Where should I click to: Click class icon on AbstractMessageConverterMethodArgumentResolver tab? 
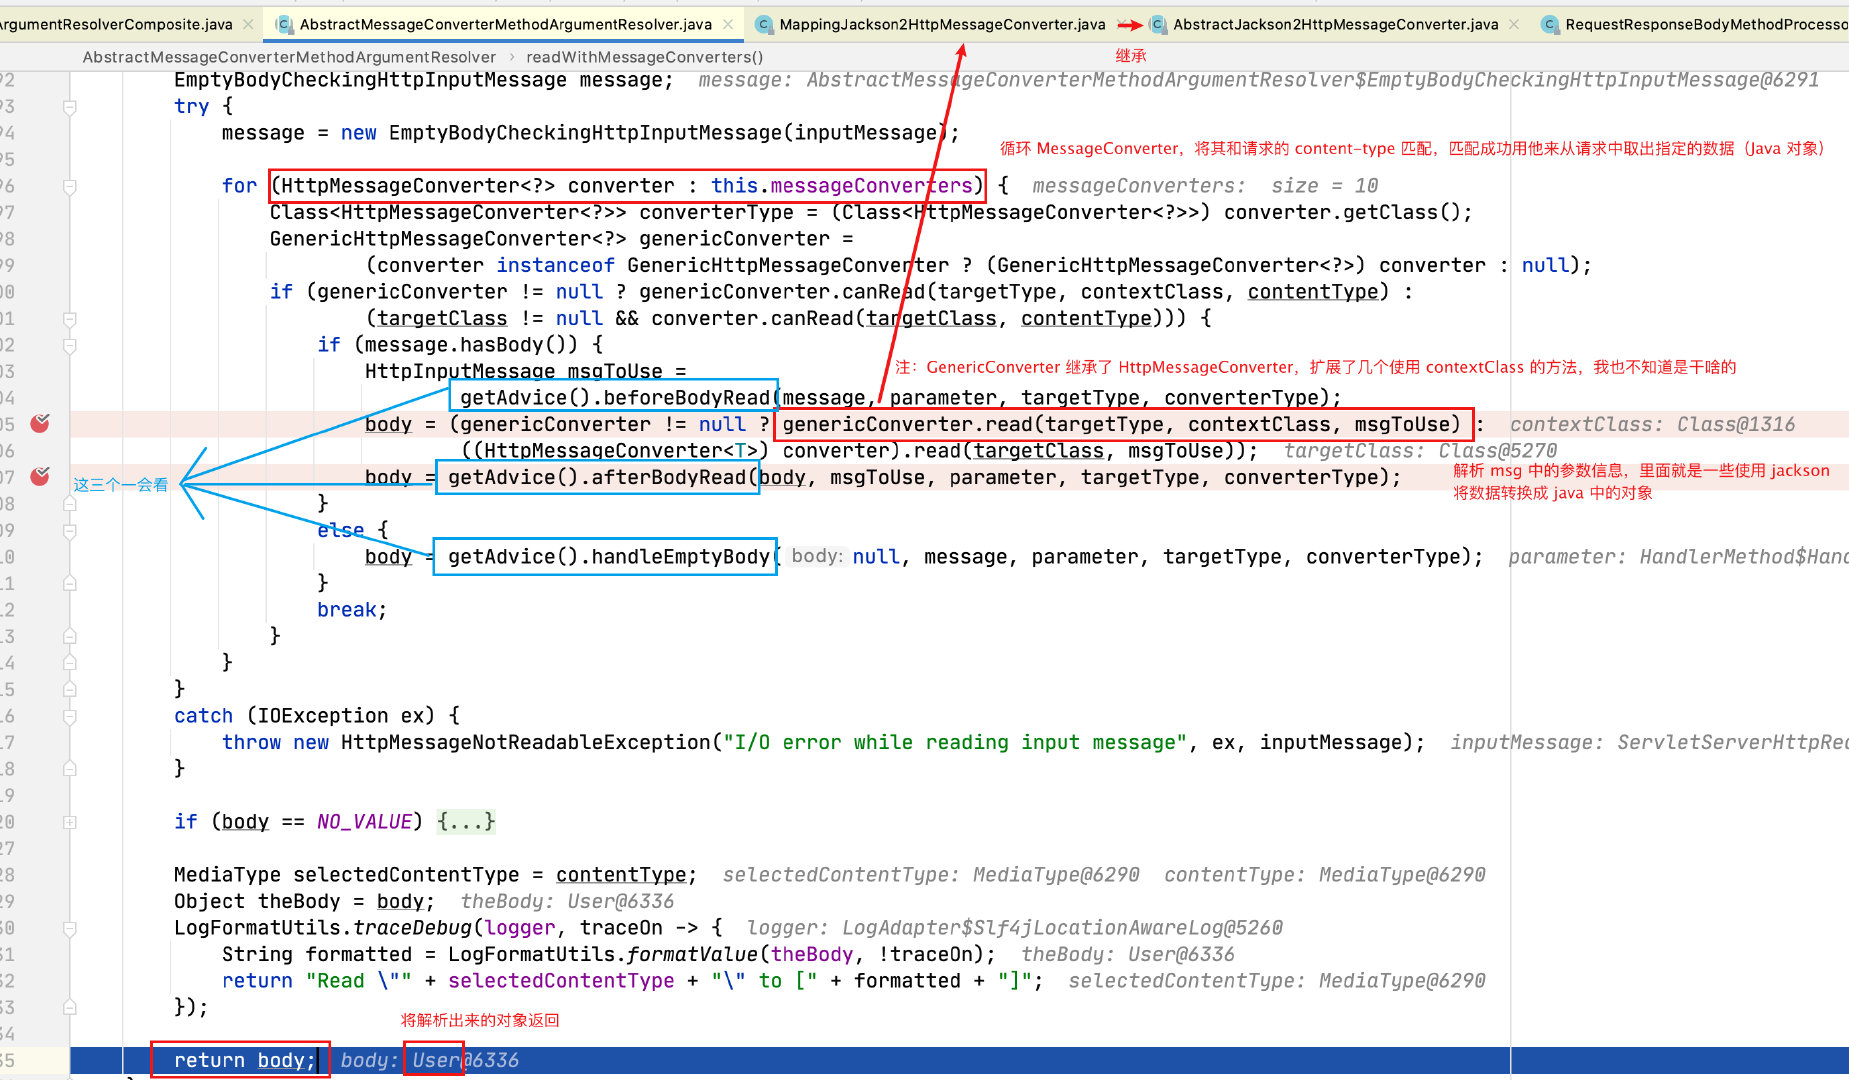pyautogui.click(x=284, y=24)
